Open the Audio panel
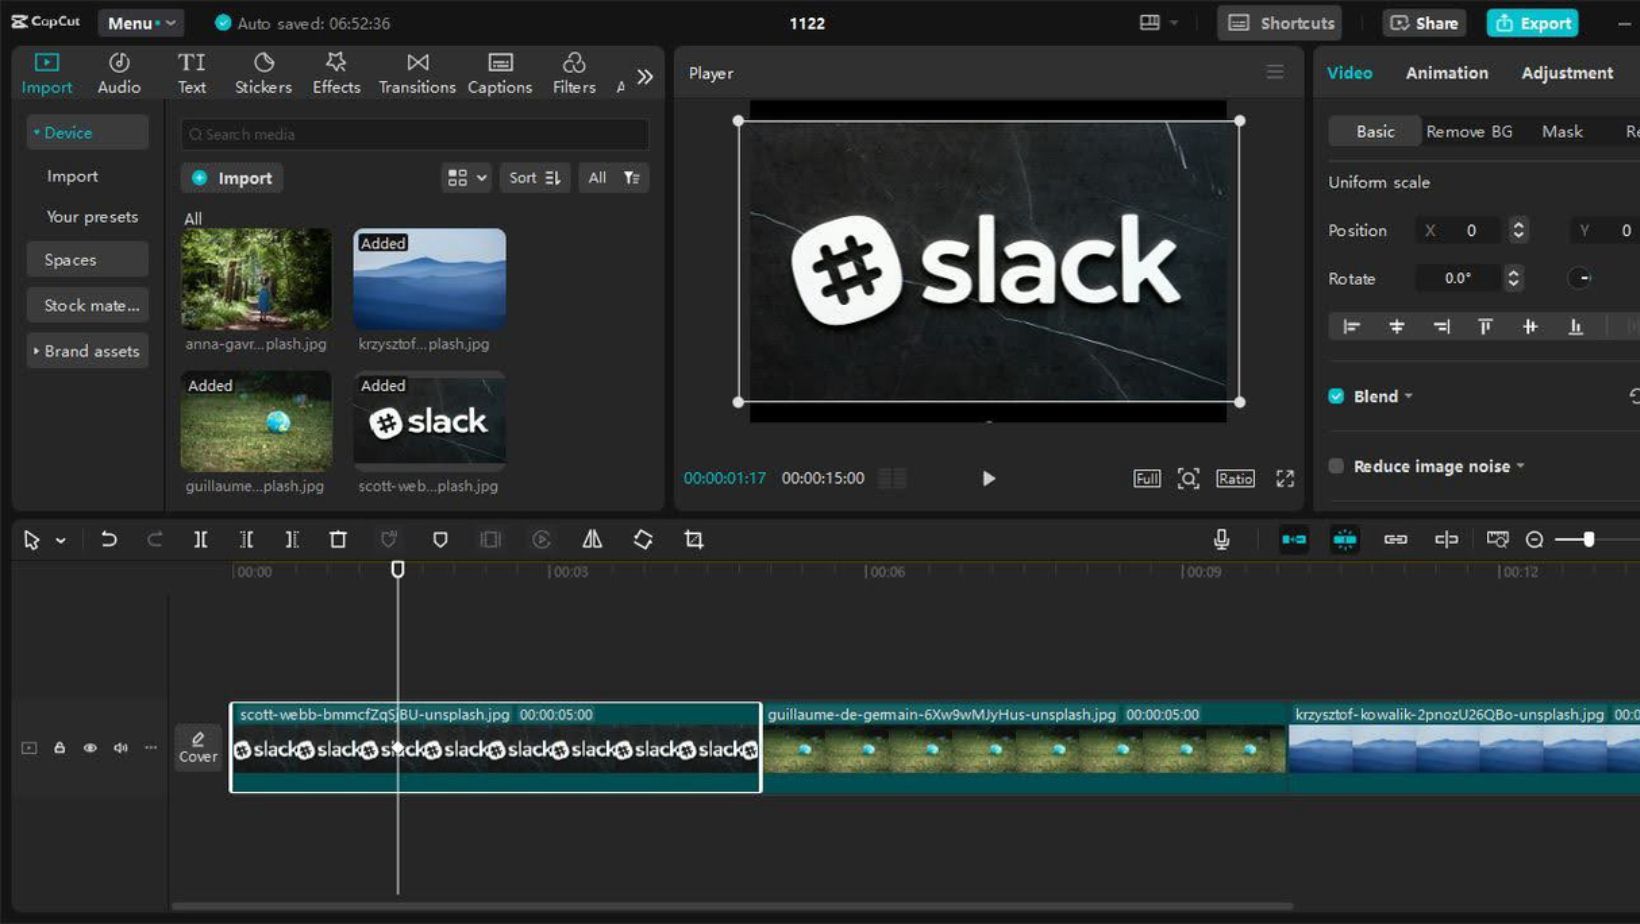Screen dimensions: 1640x924 tap(119, 73)
